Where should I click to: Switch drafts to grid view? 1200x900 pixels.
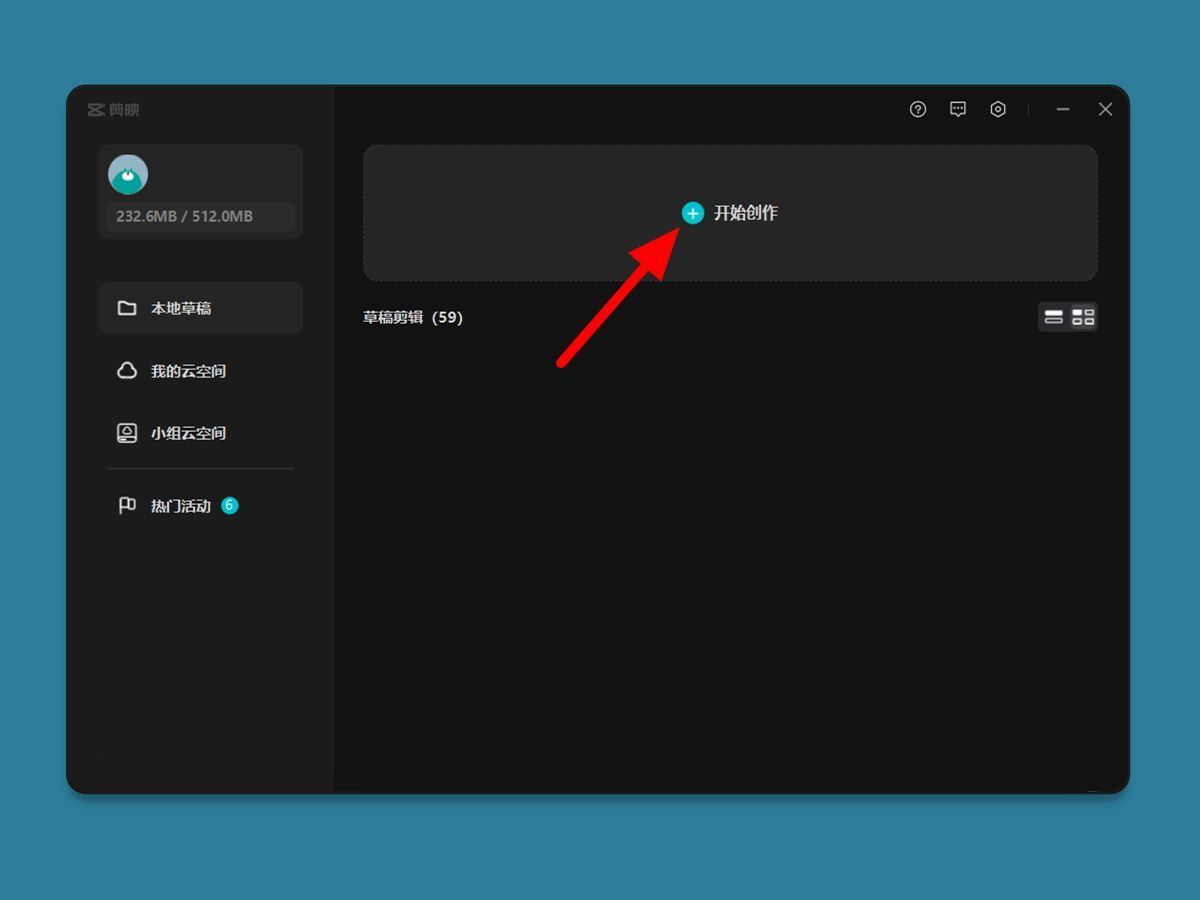tap(1083, 317)
